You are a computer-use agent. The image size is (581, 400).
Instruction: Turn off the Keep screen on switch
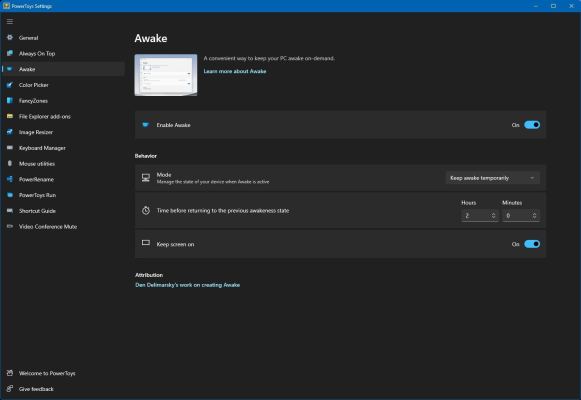click(532, 244)
